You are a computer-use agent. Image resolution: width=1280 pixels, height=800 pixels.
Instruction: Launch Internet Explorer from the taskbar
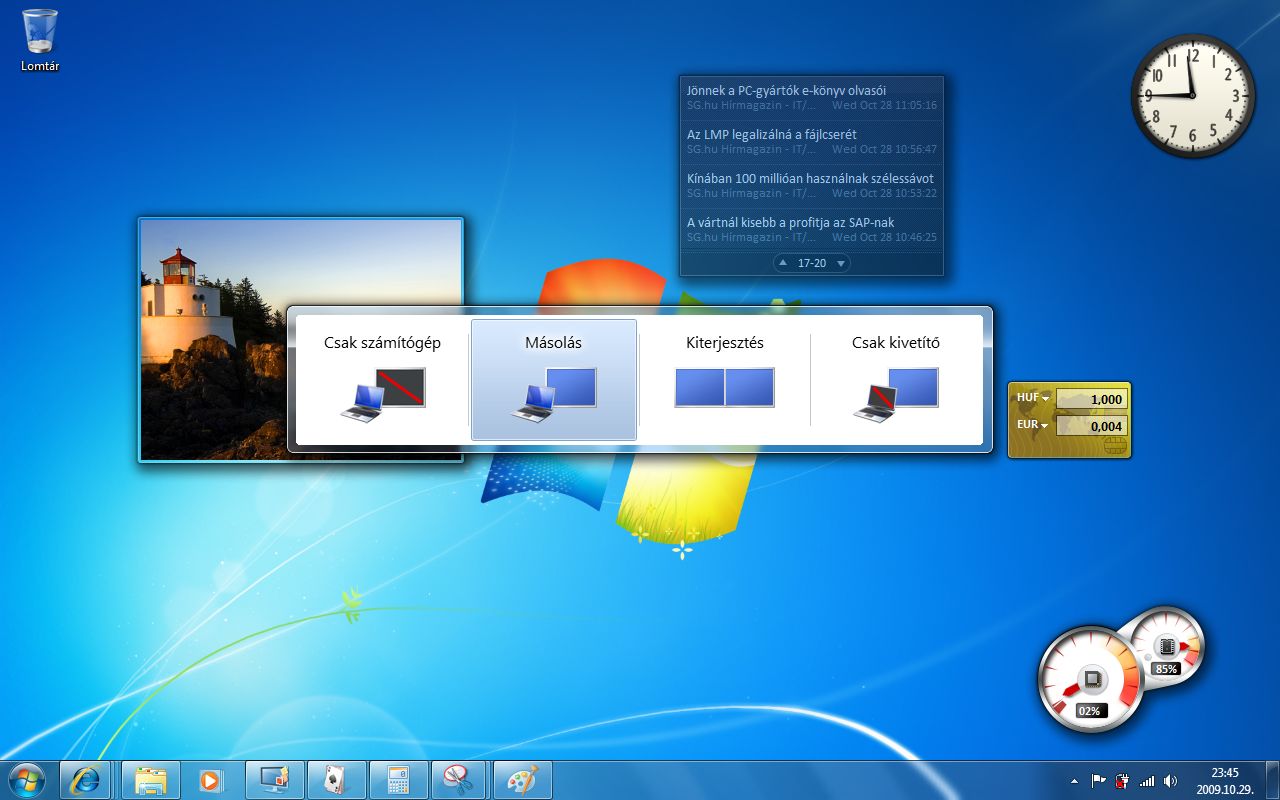(85, 779)
